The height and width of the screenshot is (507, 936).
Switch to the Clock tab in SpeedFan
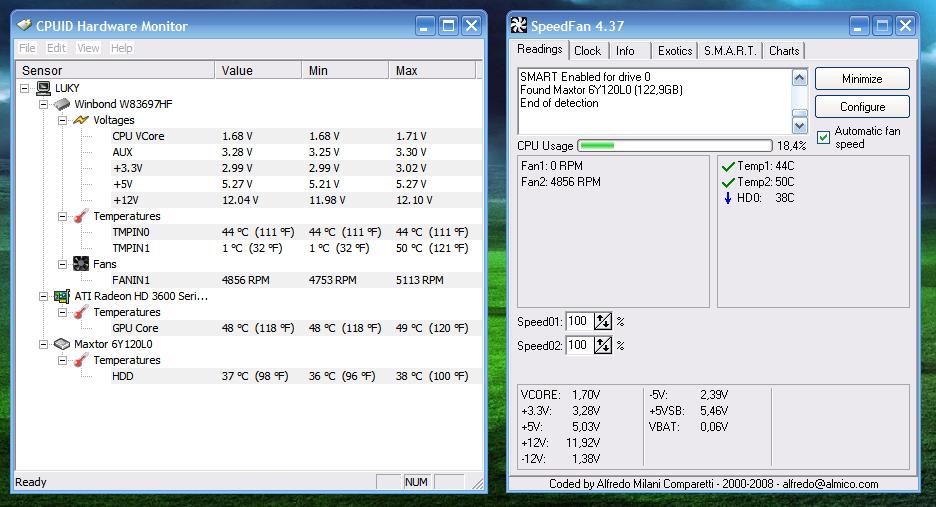tap(587, 51)
